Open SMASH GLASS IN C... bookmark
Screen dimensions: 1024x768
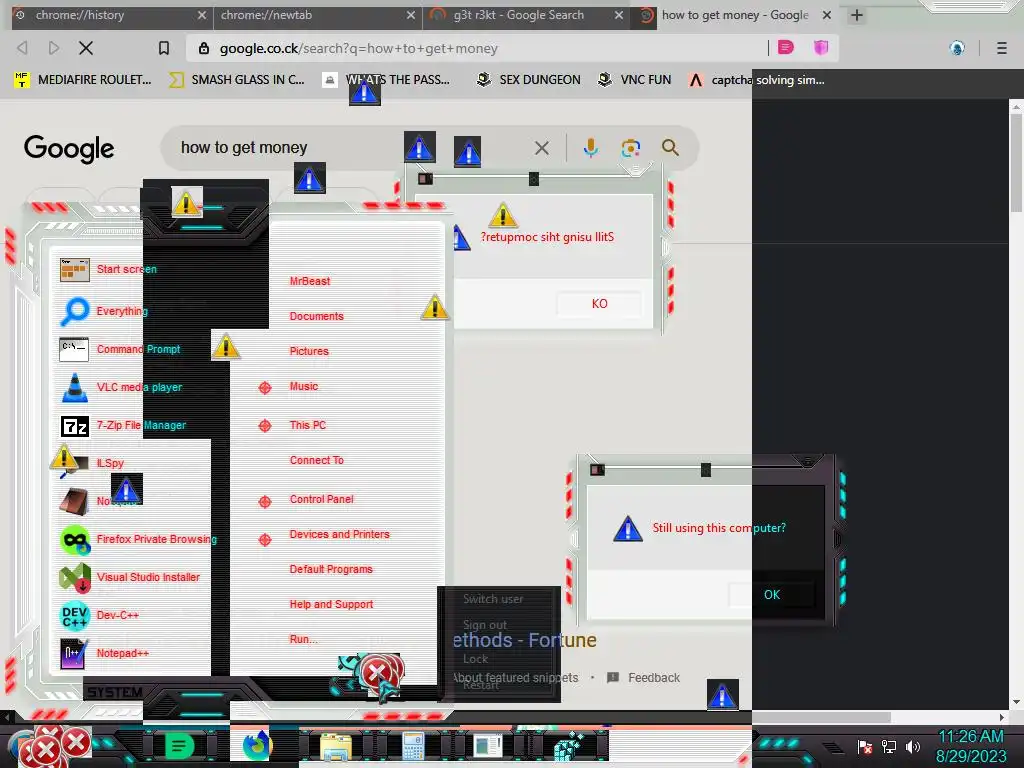236,80
